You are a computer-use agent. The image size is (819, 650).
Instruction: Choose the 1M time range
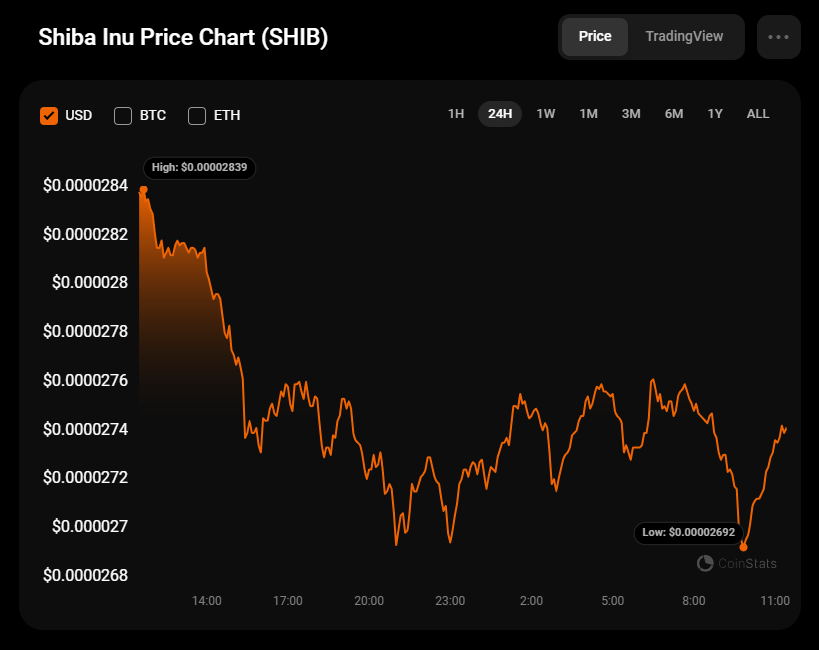(588, 114)
